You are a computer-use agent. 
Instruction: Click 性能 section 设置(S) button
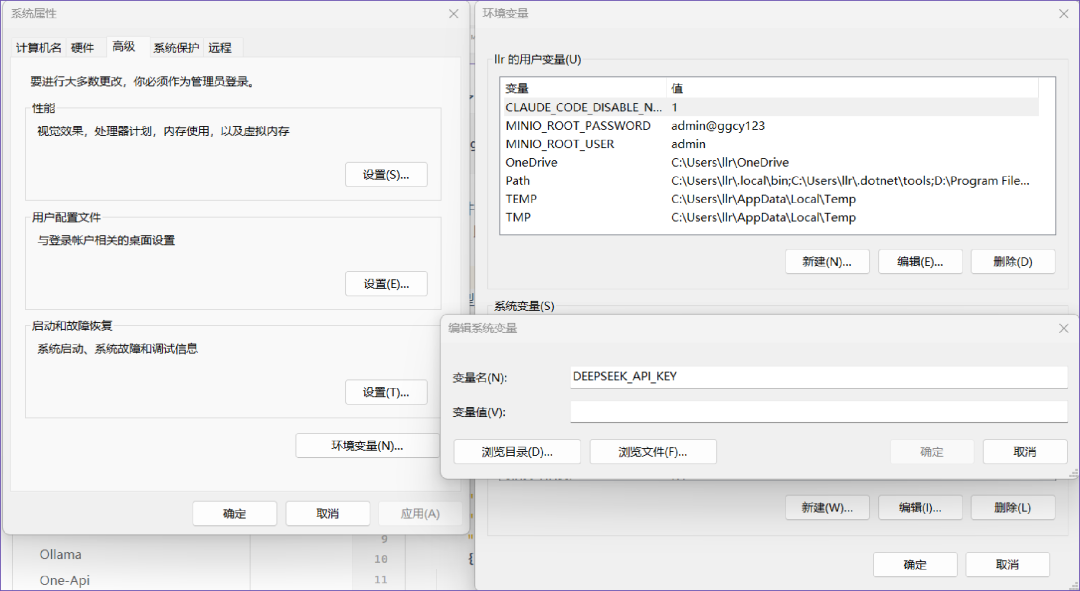(x=386, y=173)
